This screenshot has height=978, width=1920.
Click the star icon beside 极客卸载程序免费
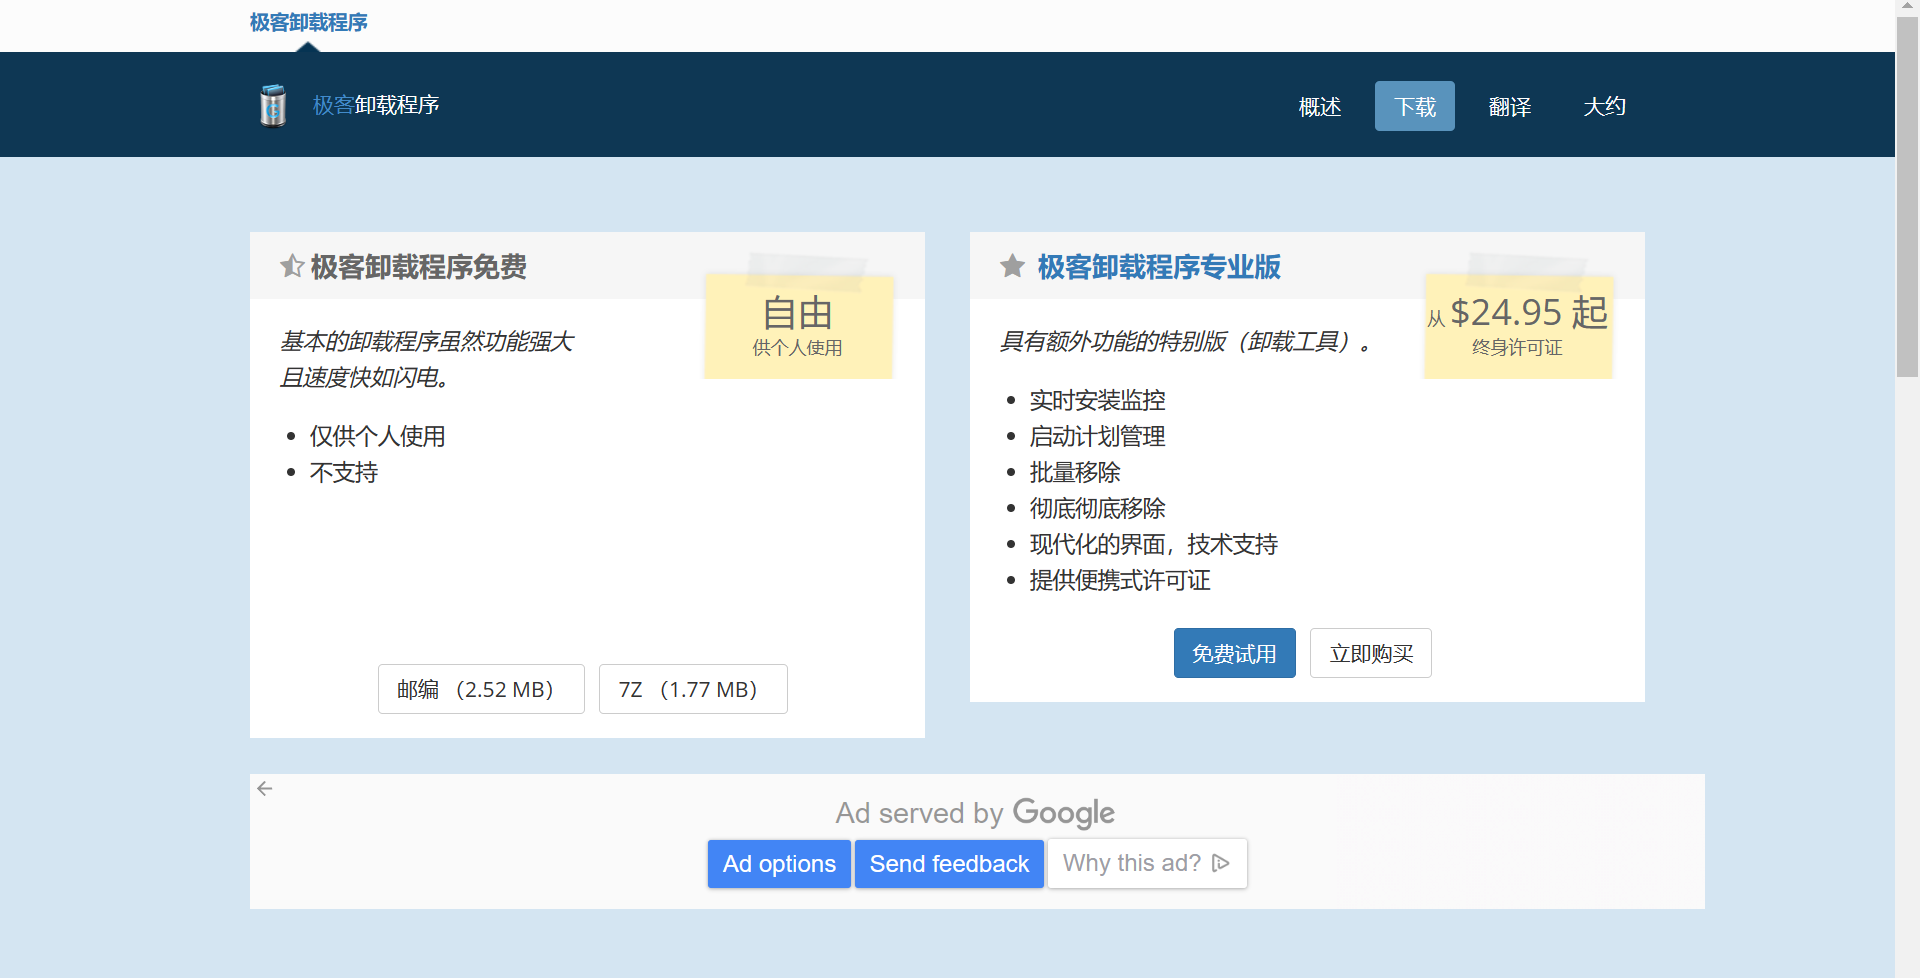click(x=291, y=266)
